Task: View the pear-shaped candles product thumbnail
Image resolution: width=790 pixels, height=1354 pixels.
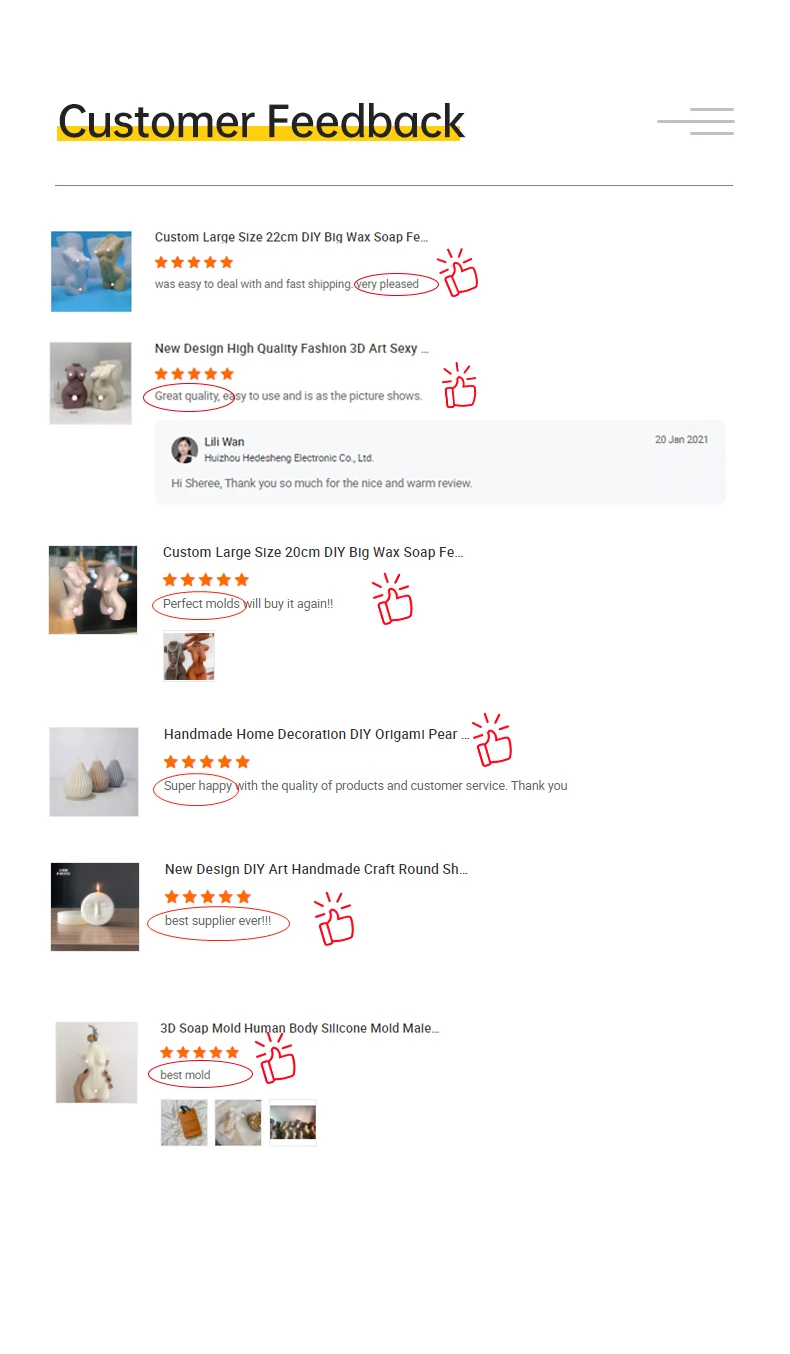Action: click(x=94, y=771)
